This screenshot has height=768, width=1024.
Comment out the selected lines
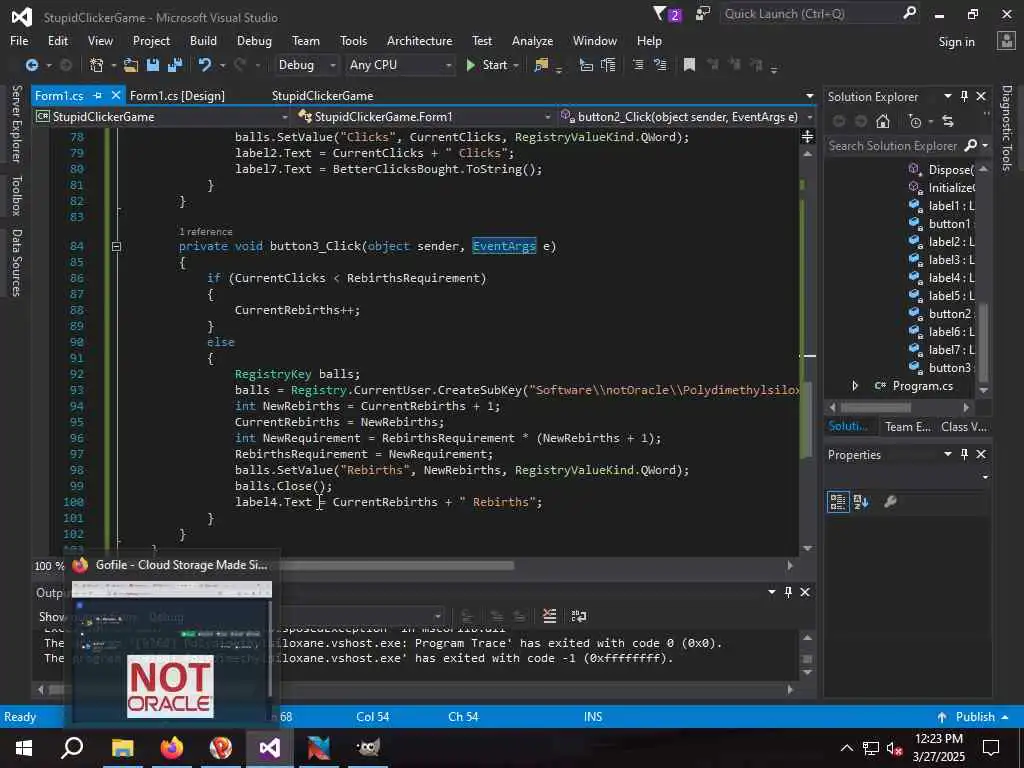click(x=638, y=65)
